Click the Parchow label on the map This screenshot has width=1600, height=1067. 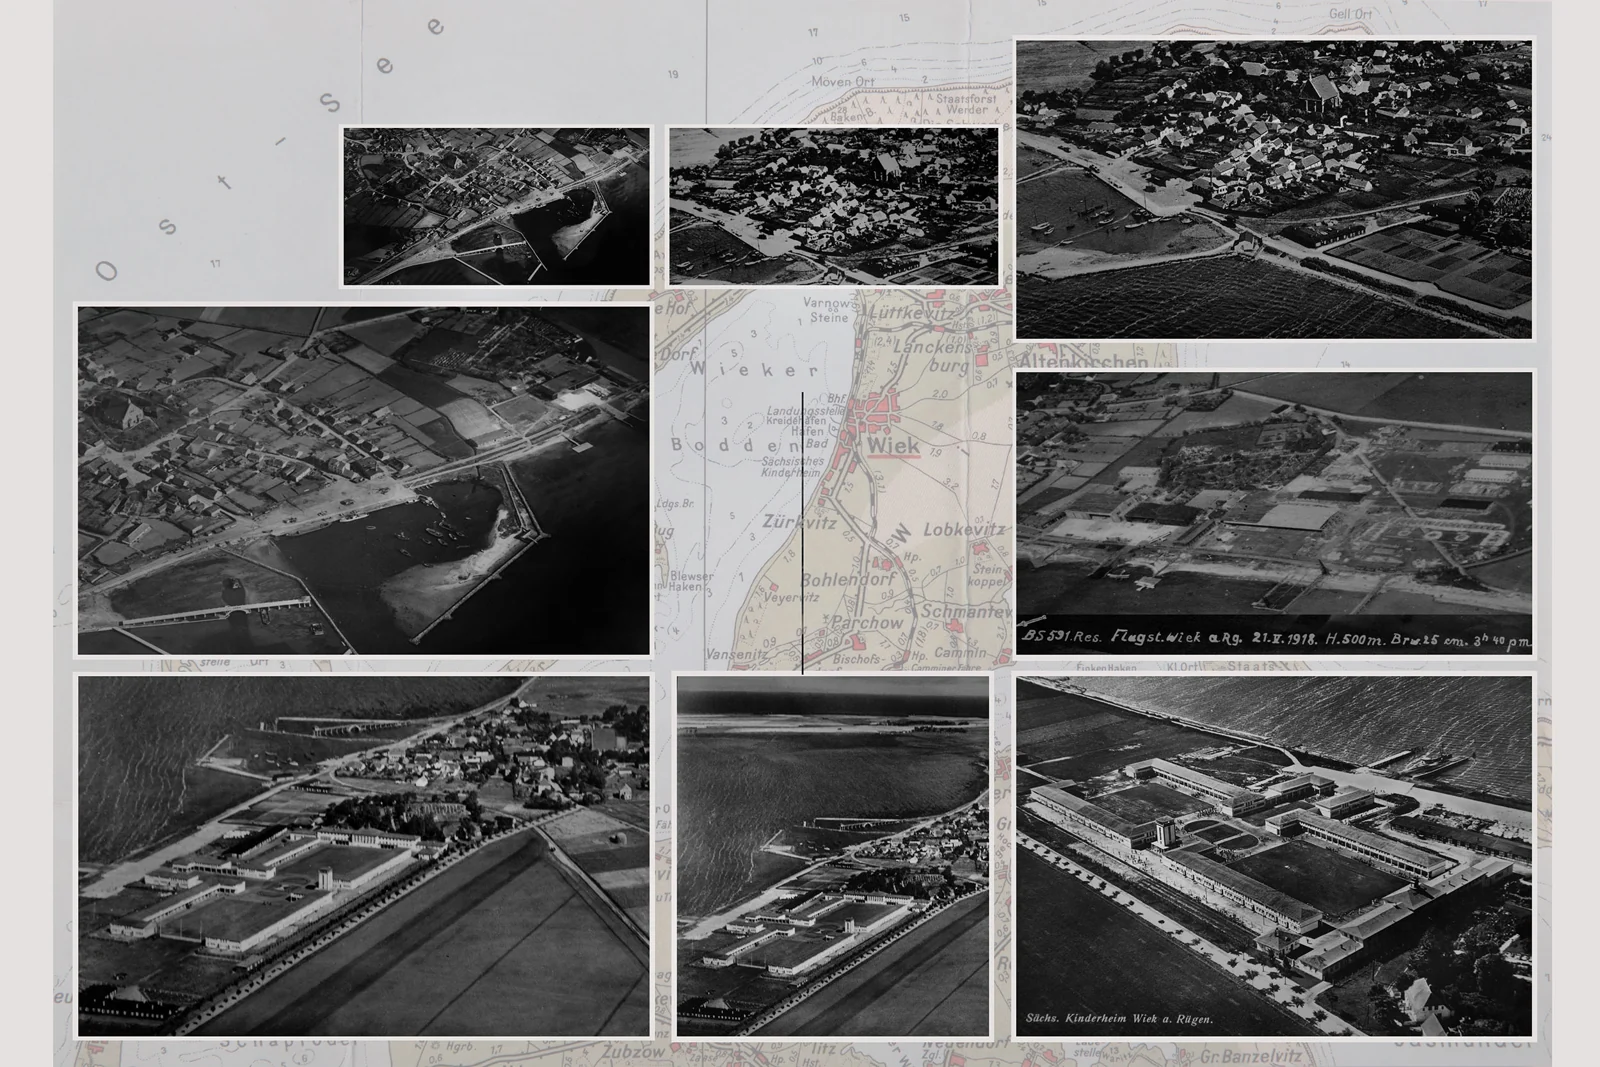pyautogui.click(x=866, y=622)
